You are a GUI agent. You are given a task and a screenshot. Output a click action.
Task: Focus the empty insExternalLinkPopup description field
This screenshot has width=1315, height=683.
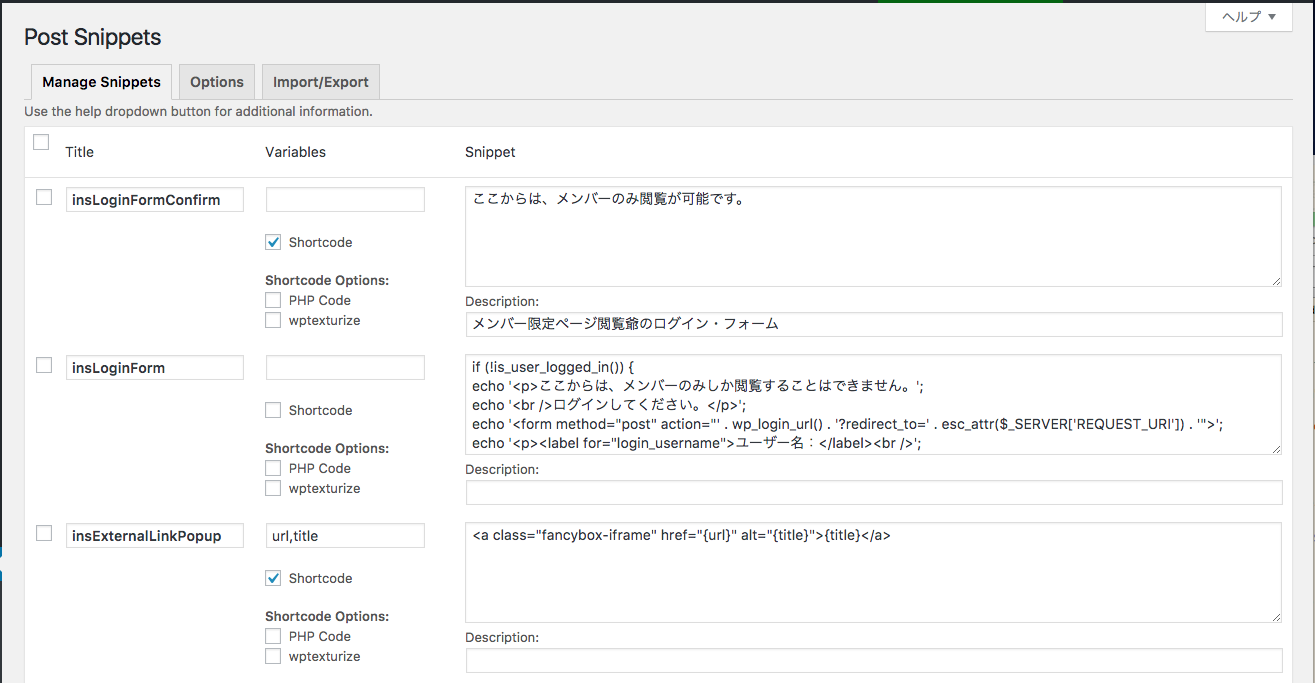tap(874, 660)
